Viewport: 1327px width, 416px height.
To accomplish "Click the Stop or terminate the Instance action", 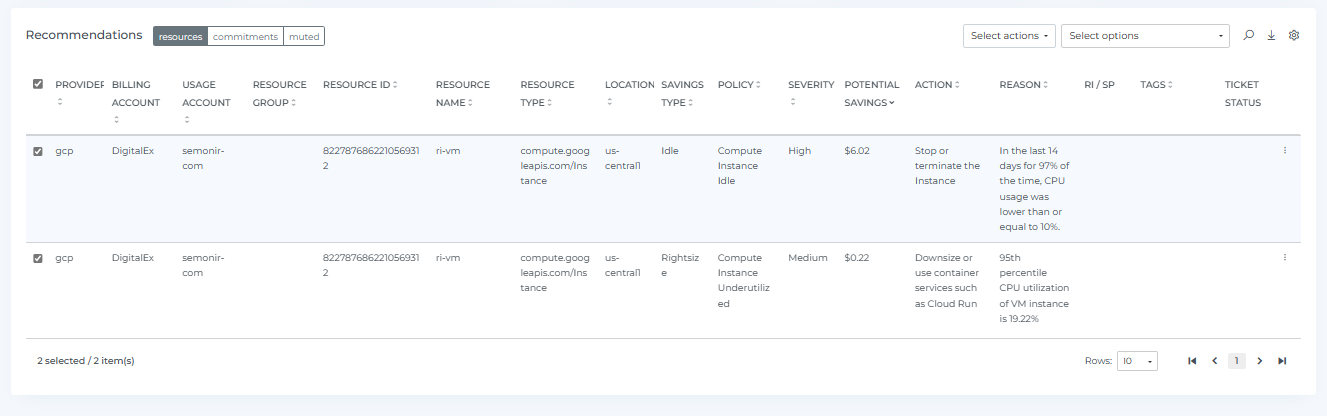I will pos(947,166).
